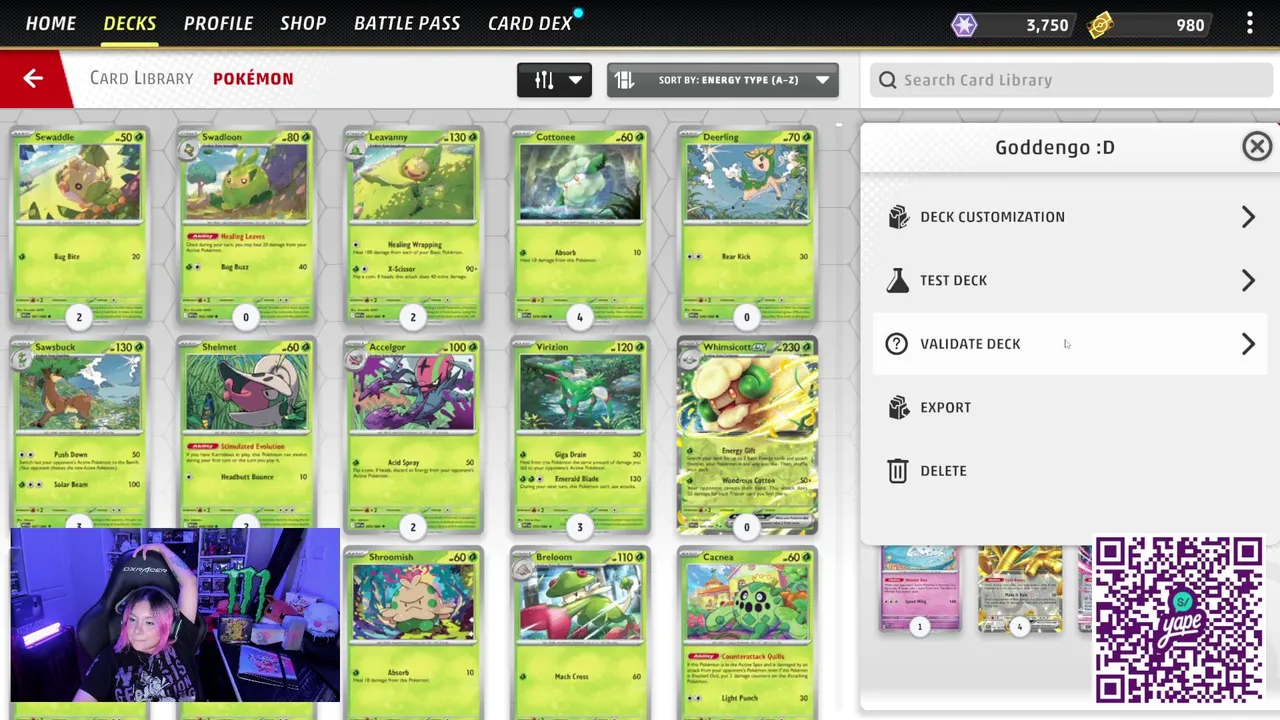
Task: Click Swadloon's count badge showing 0
Action: tap(246, 317)
